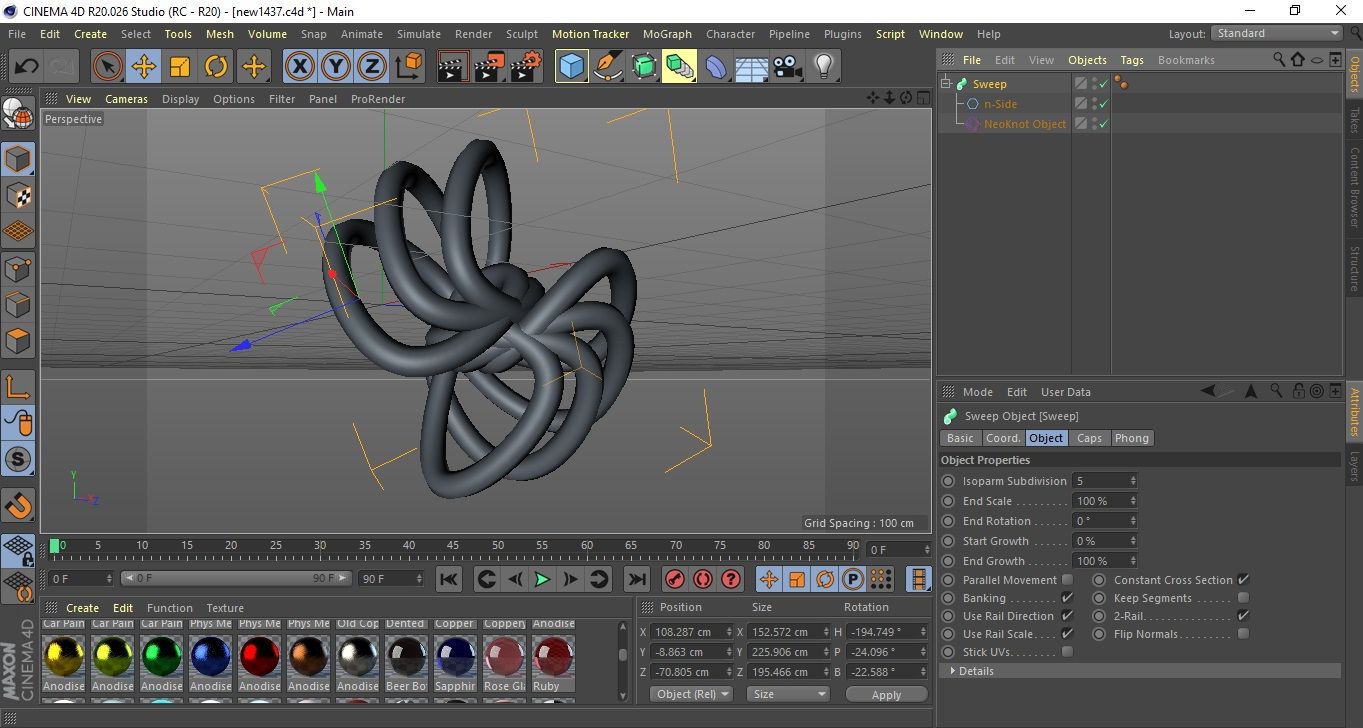Select the Move tool in top toolbar

pyautogui.click(x=144, y=67)
